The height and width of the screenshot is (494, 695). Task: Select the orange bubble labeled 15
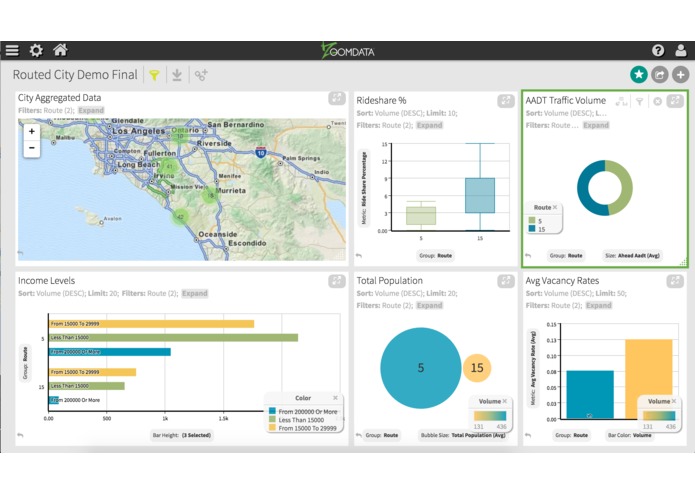tap(477, 368)
